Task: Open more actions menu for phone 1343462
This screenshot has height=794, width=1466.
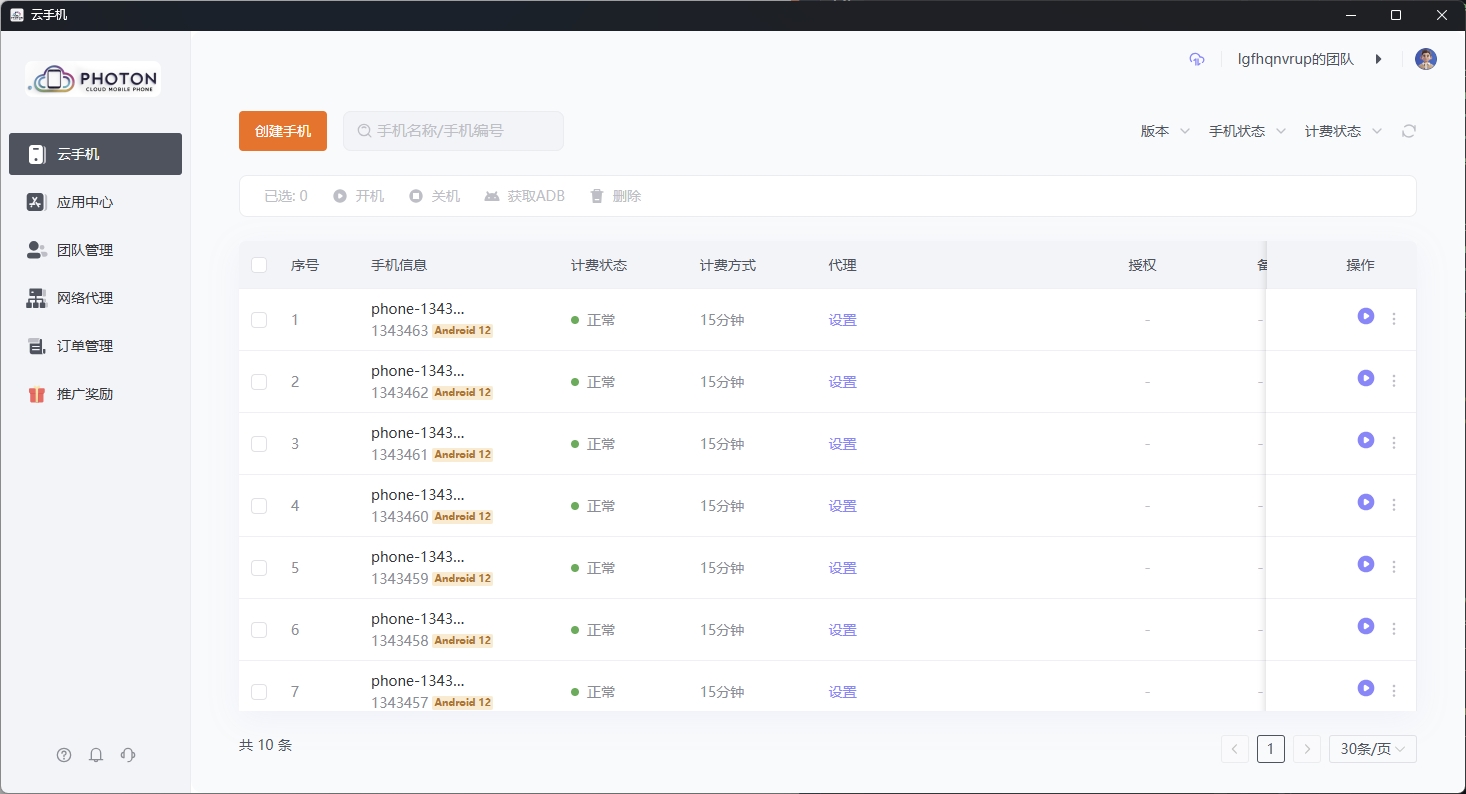Action: 1394,378
